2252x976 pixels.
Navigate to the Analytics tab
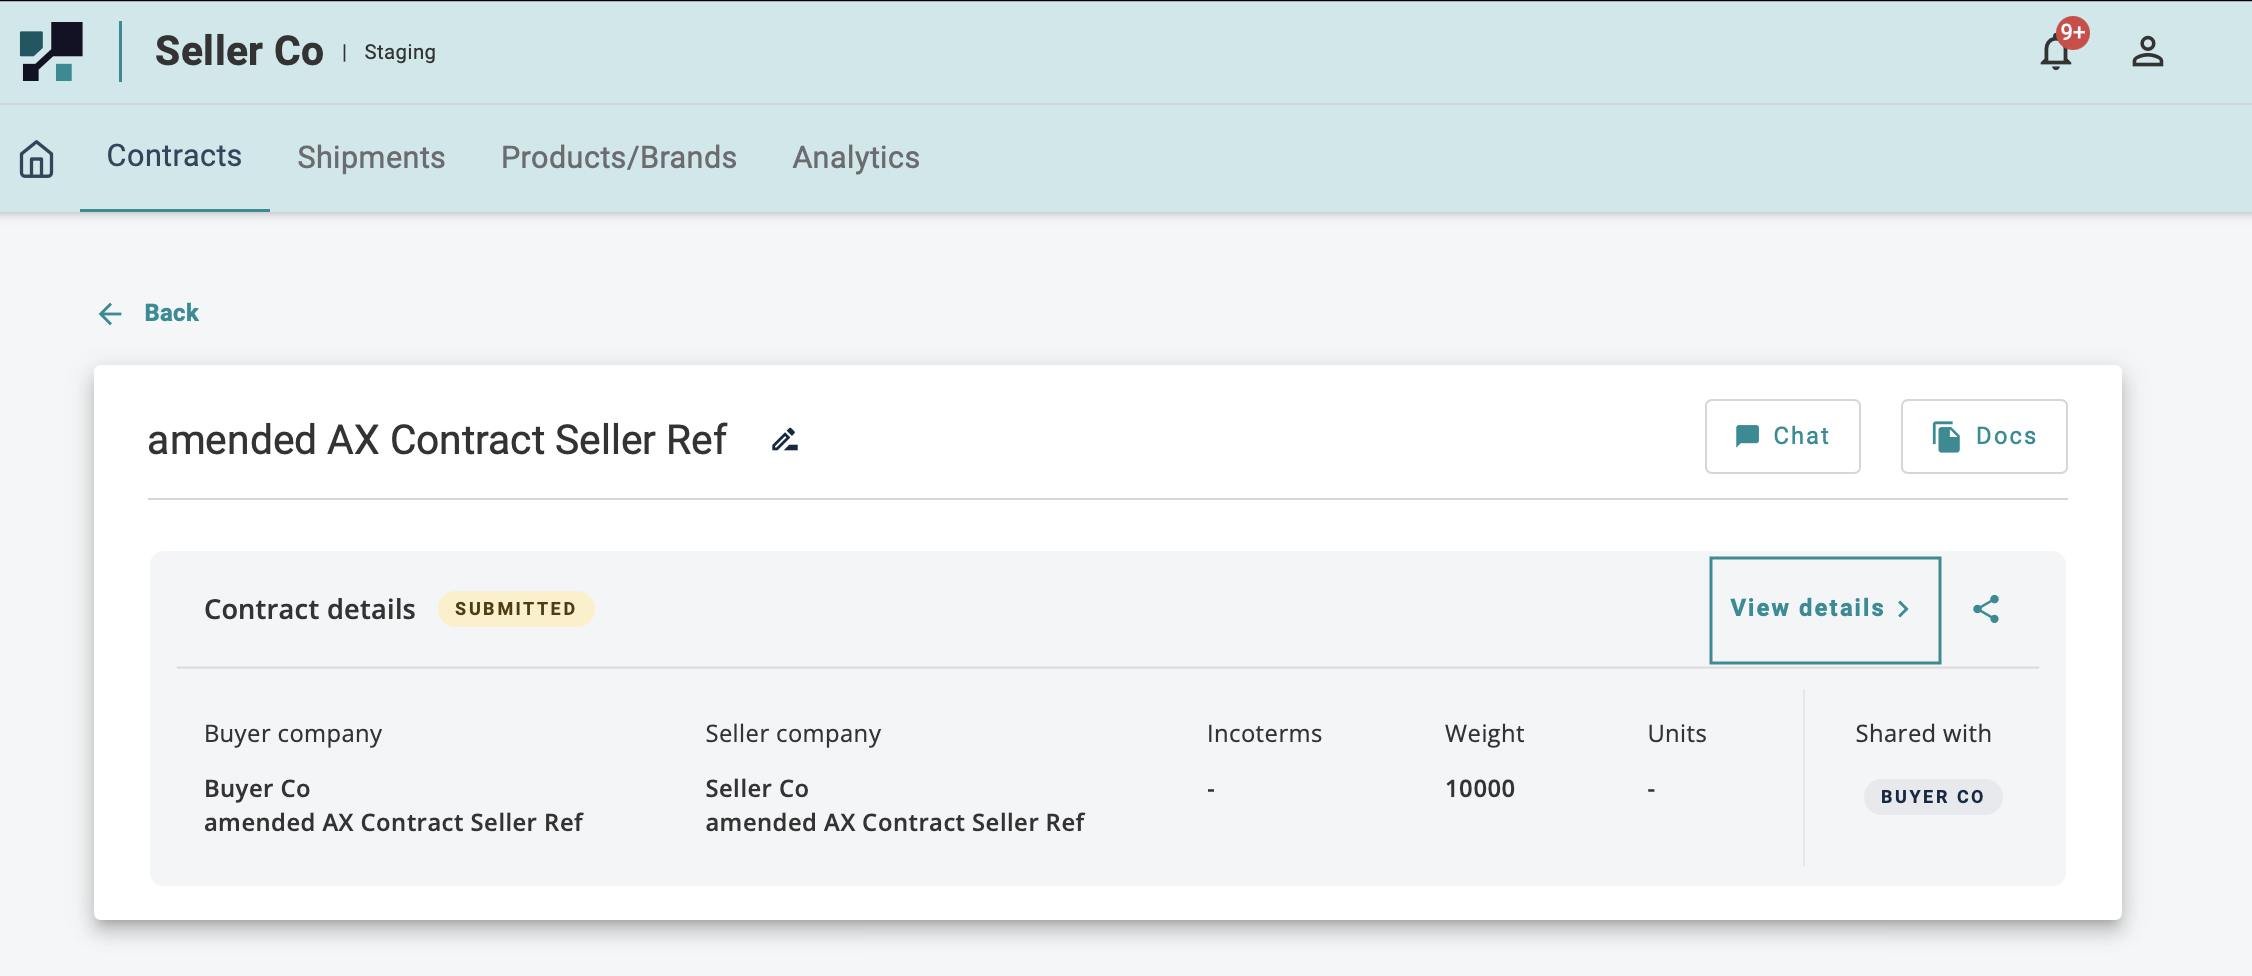(x=856, y=158)
